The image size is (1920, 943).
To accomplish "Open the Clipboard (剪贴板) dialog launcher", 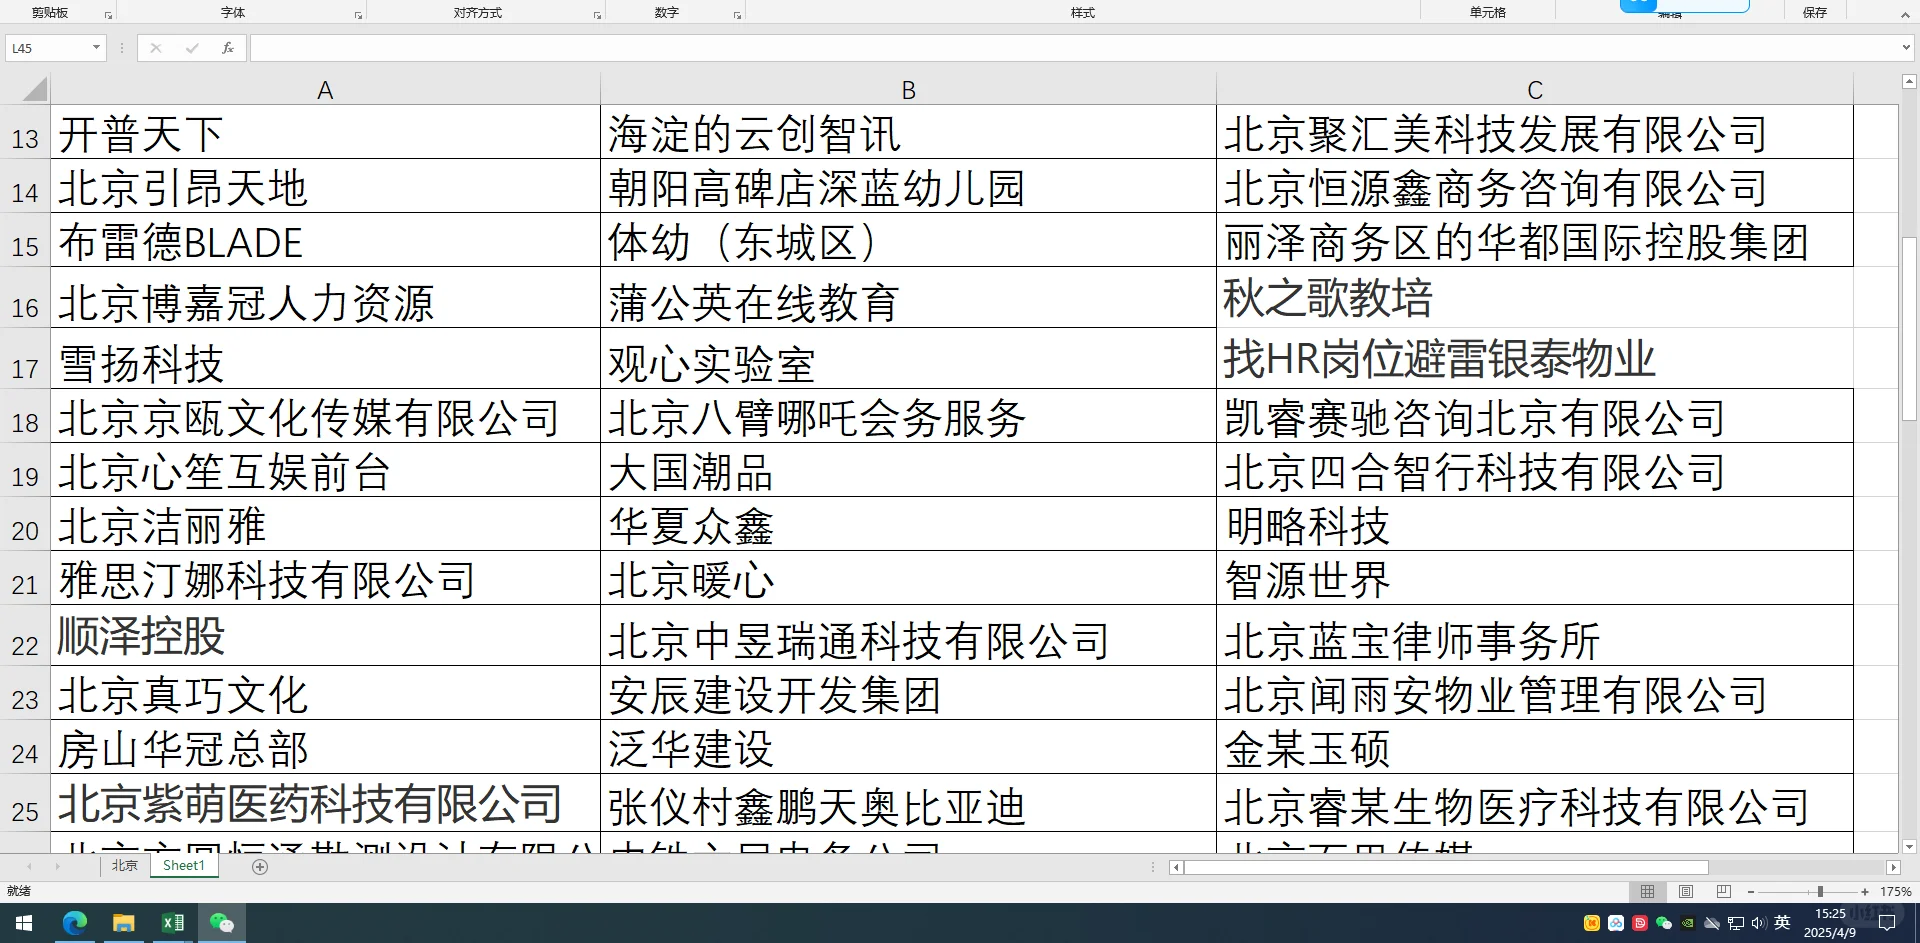I will (x=108, y=16).
